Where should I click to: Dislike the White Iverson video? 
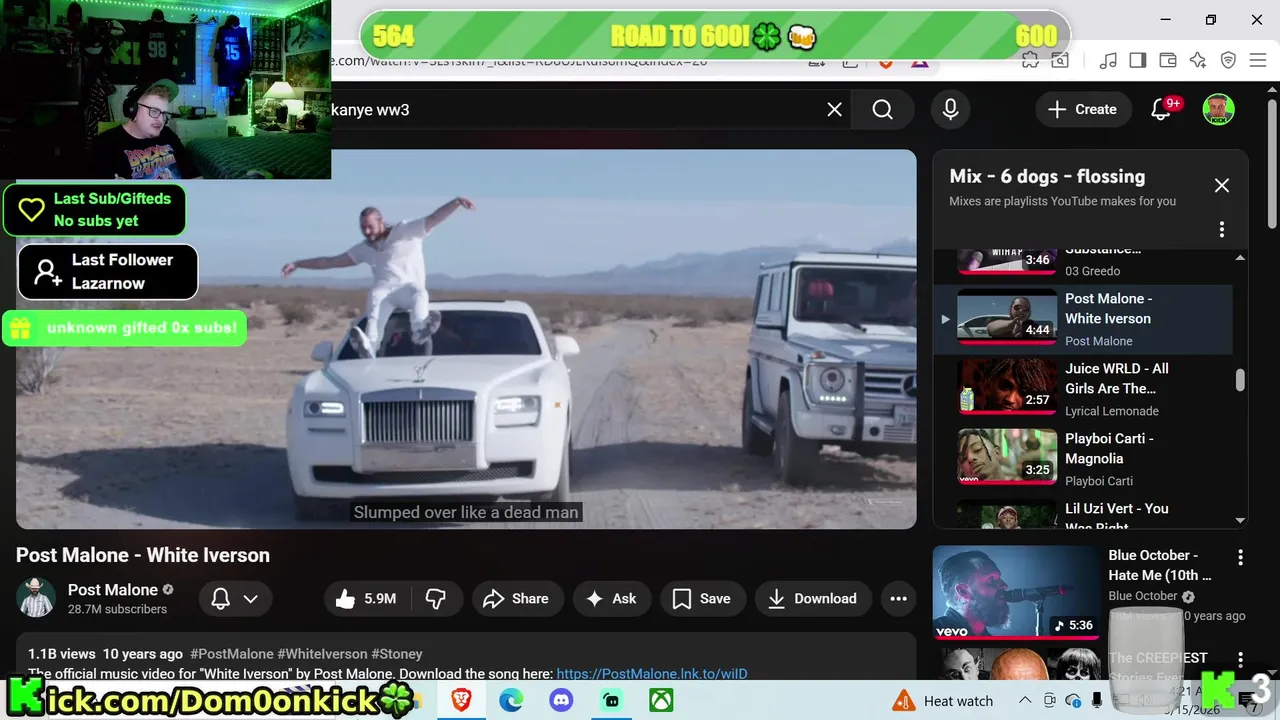pos(436,599)
